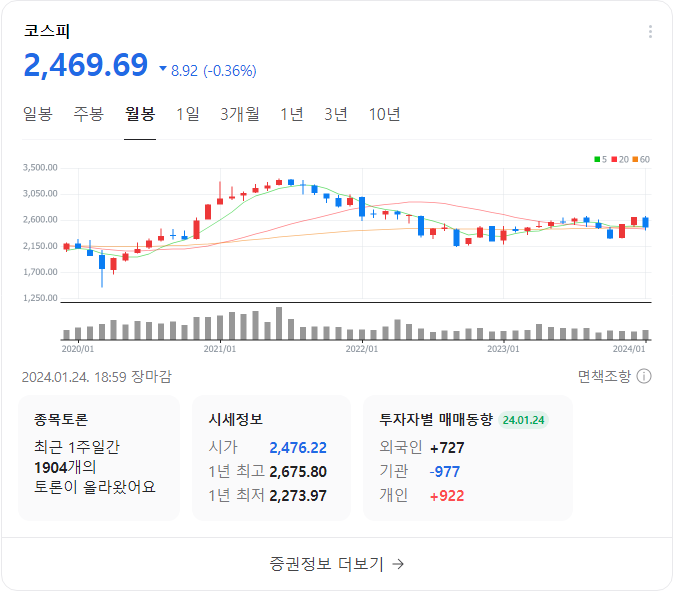Click the 기관 value -977
The image size is (673, 591).
click(445, 472)
